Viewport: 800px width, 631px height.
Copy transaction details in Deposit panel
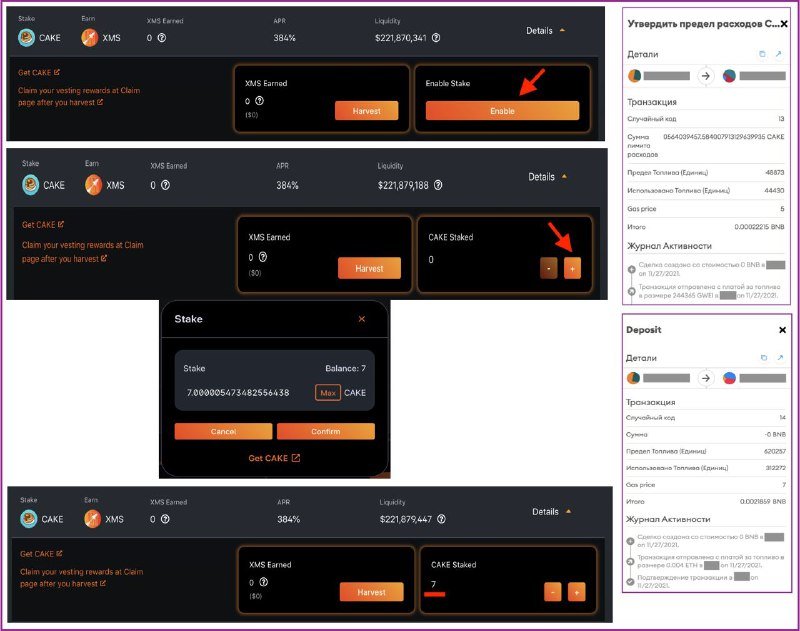[762, 357]
